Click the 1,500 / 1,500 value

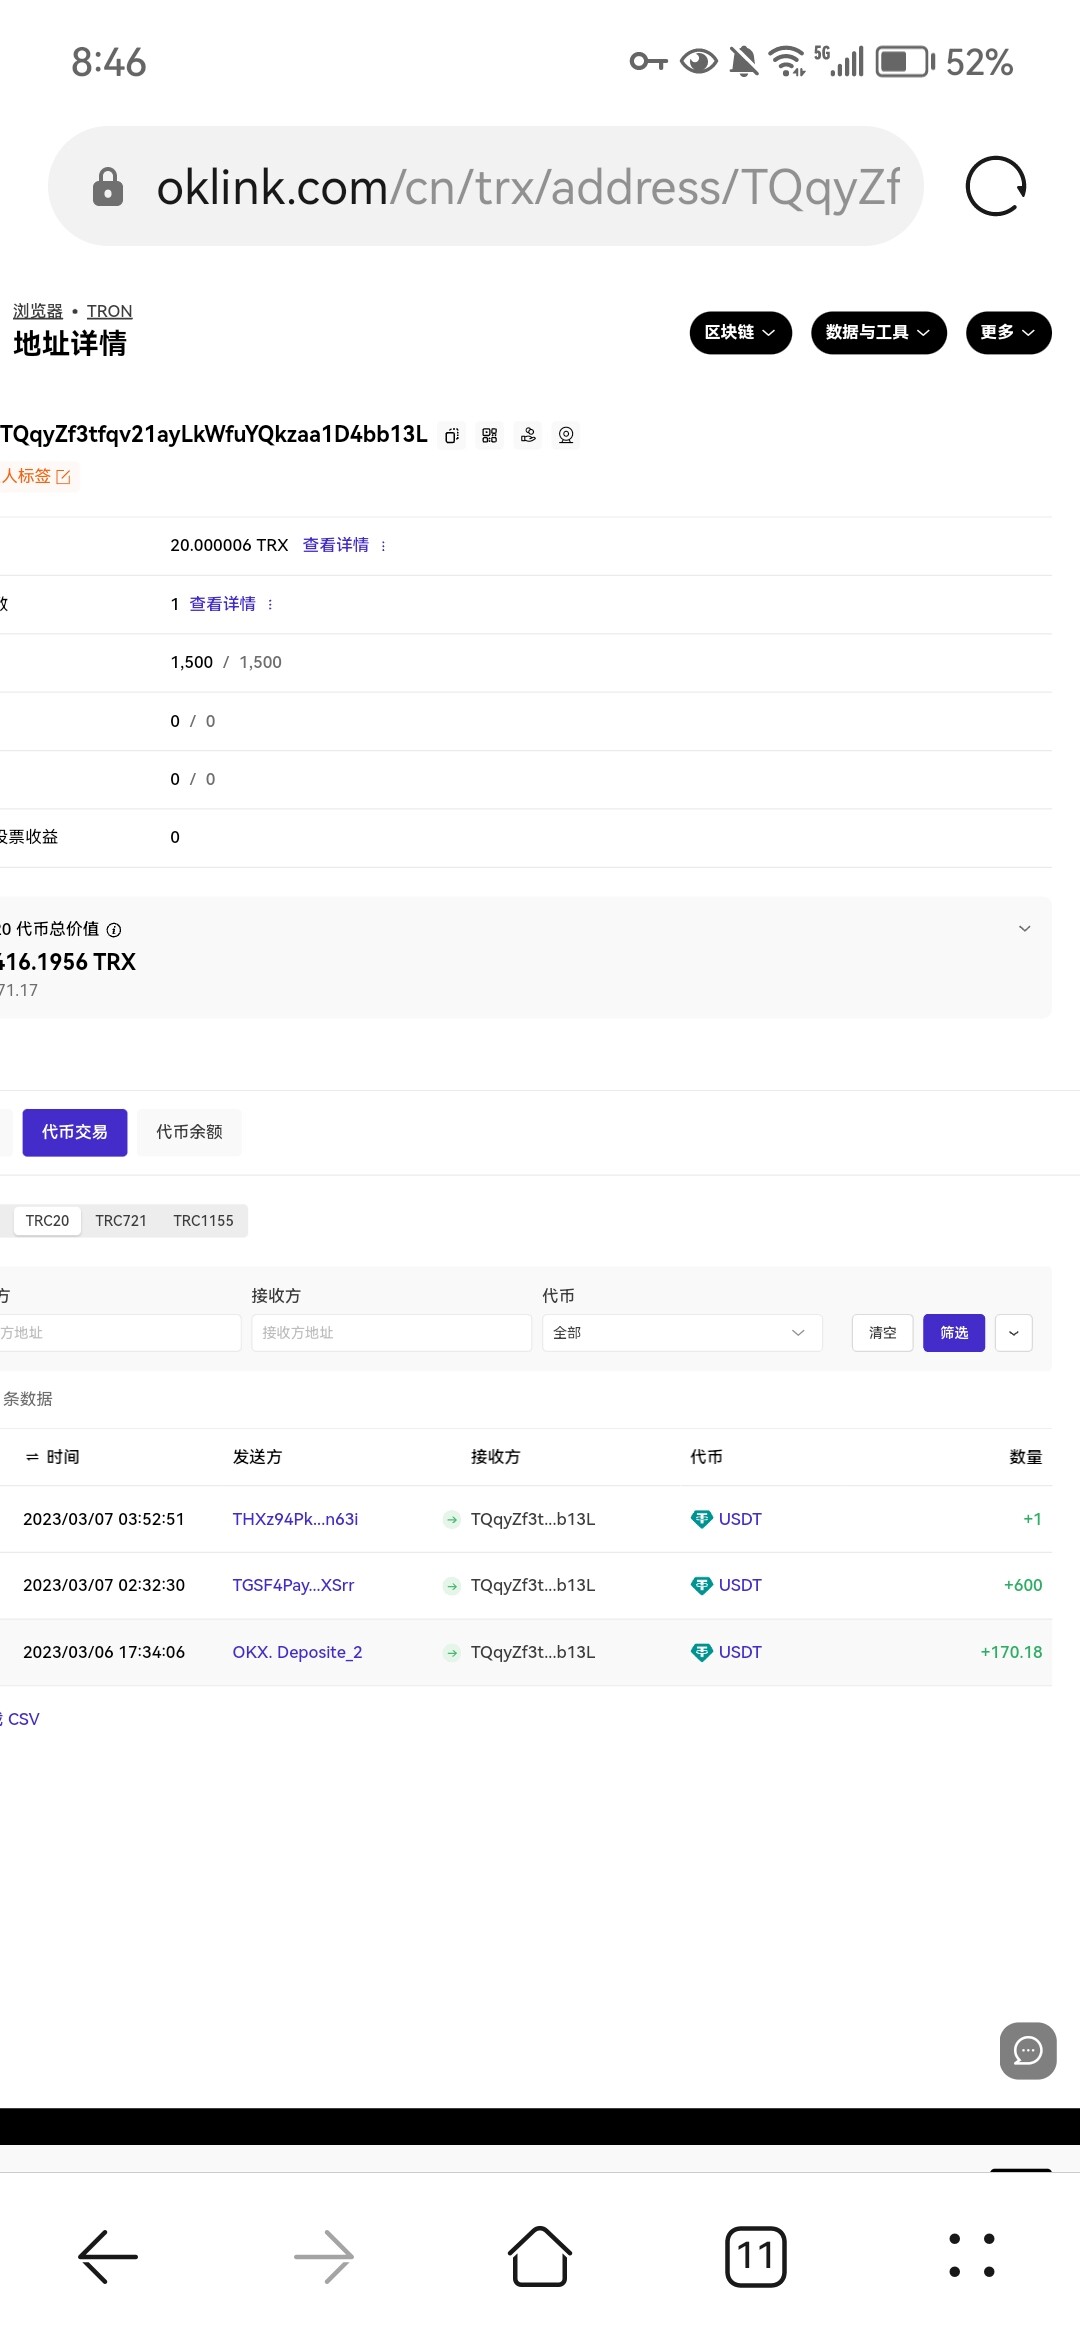(x=226, y=662)
